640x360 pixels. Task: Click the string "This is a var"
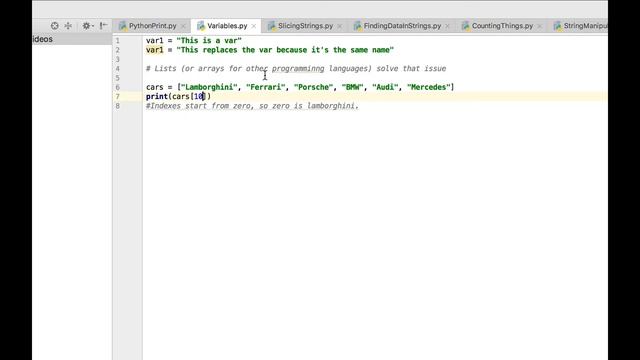click(x=209, y=40)
